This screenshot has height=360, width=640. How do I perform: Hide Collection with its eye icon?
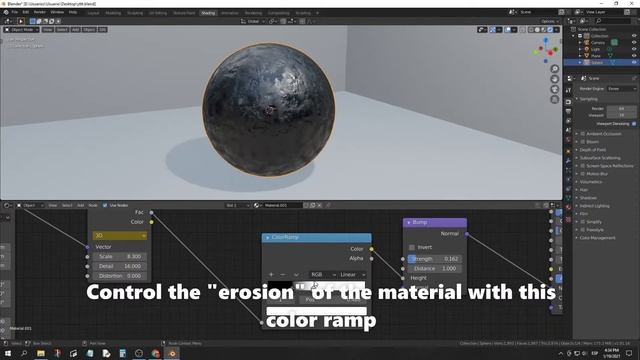coord(634,36)
